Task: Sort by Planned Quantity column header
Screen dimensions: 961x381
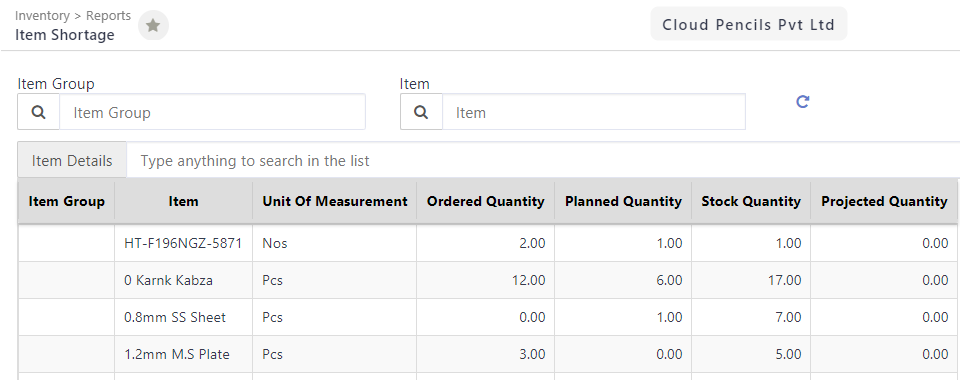Action: tap(623, 202)
